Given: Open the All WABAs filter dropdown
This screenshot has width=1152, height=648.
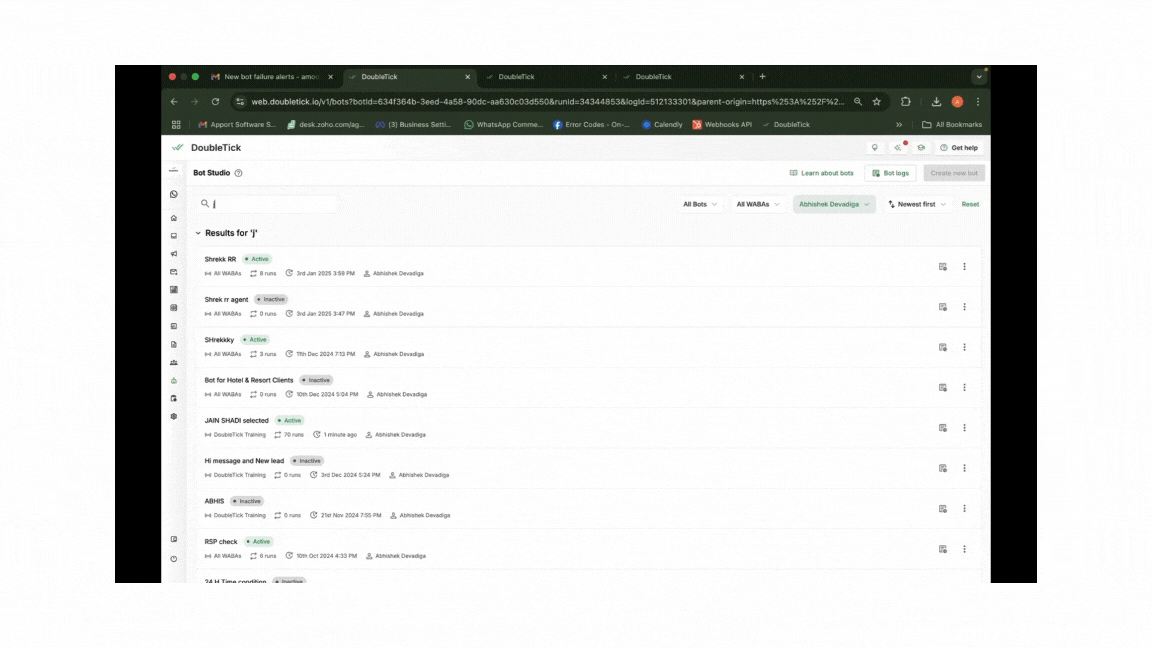Looking at the screenshot, I should pyautogui.click(x=757, y=204).
